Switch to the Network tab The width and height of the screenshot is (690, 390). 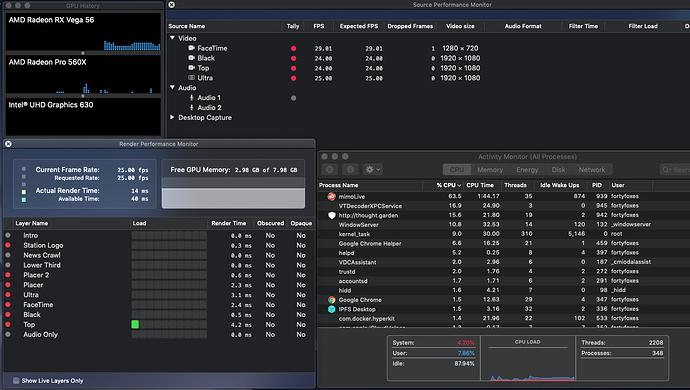pos(591,169)
